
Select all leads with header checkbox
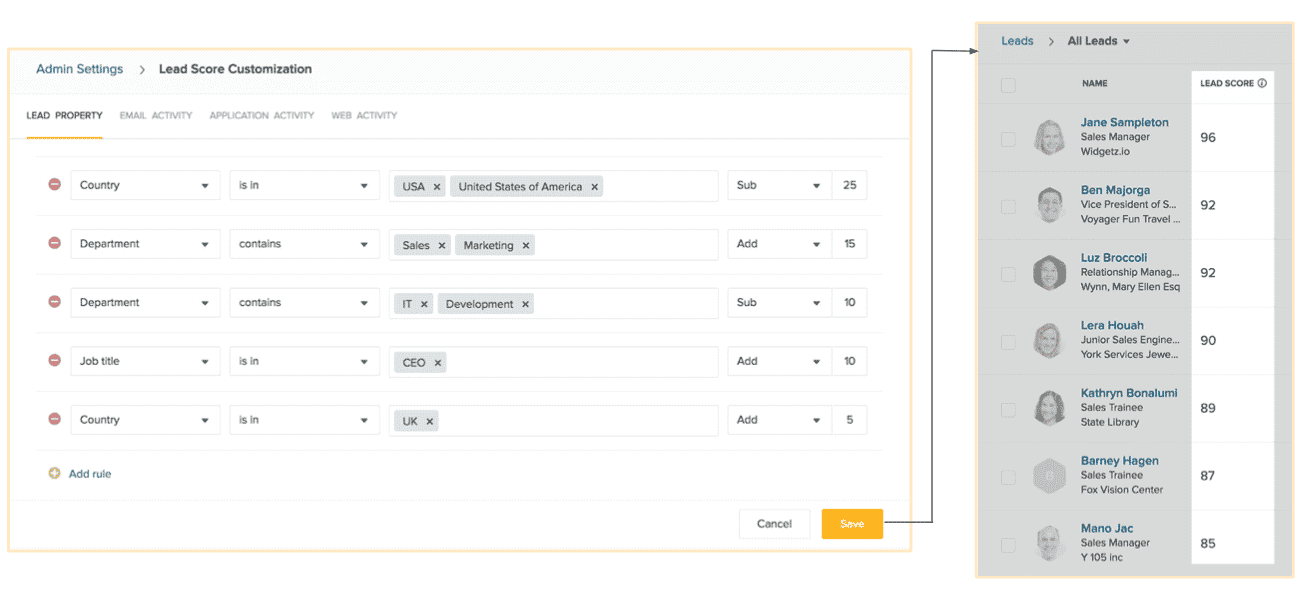[1008, 85]
